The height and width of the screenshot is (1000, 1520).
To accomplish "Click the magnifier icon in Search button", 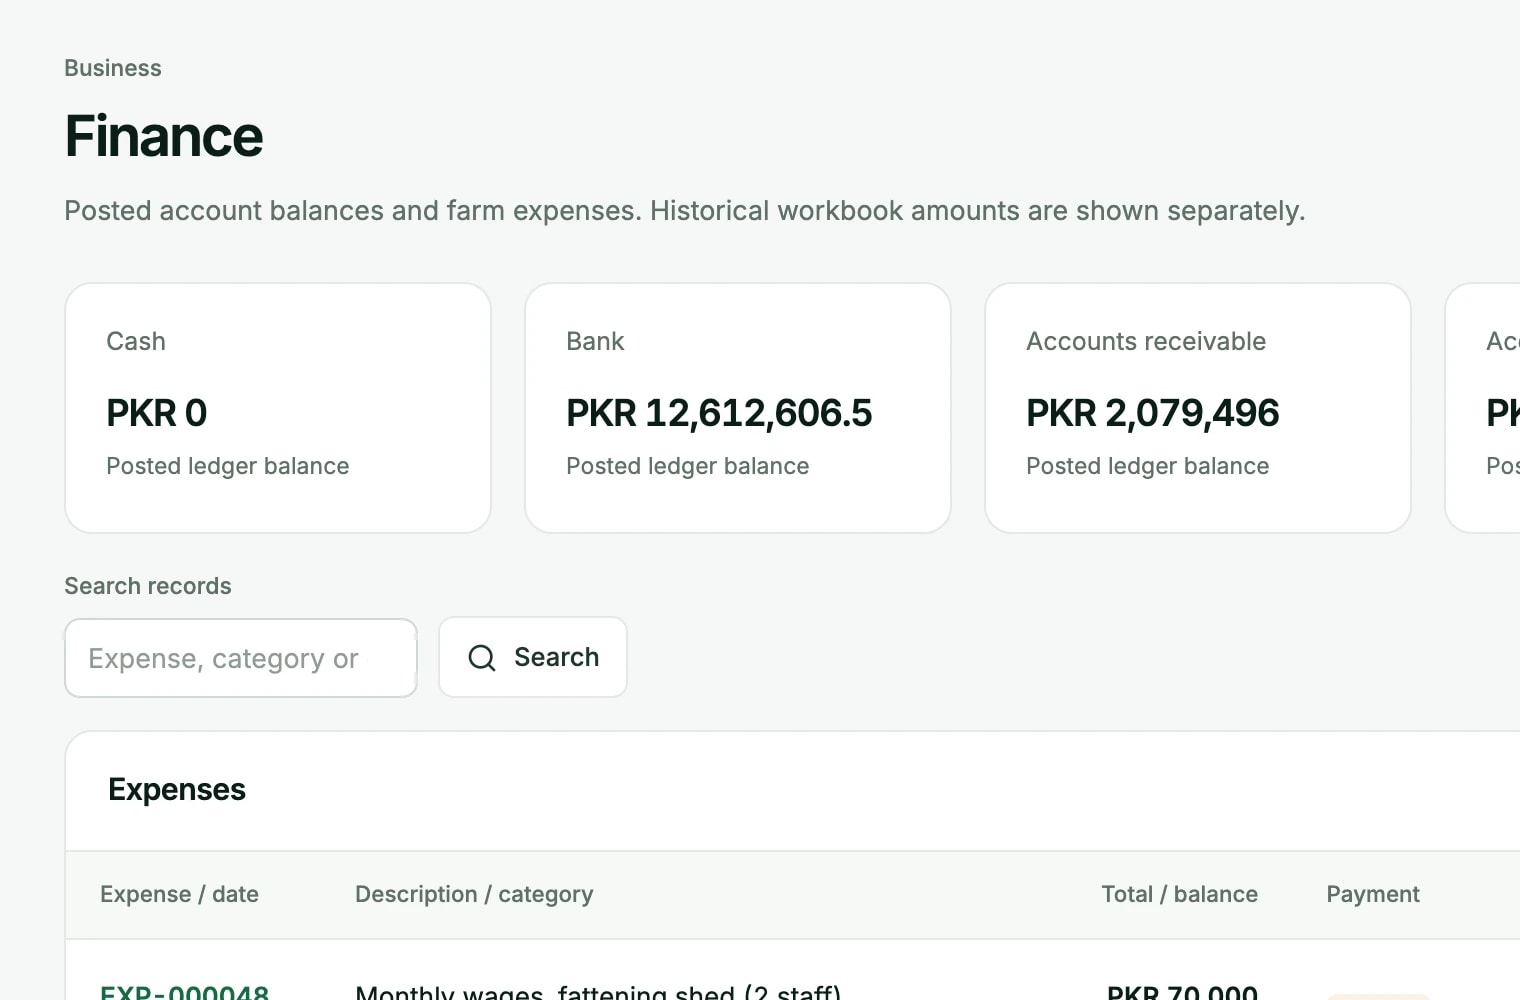I will tap(482, 657).
